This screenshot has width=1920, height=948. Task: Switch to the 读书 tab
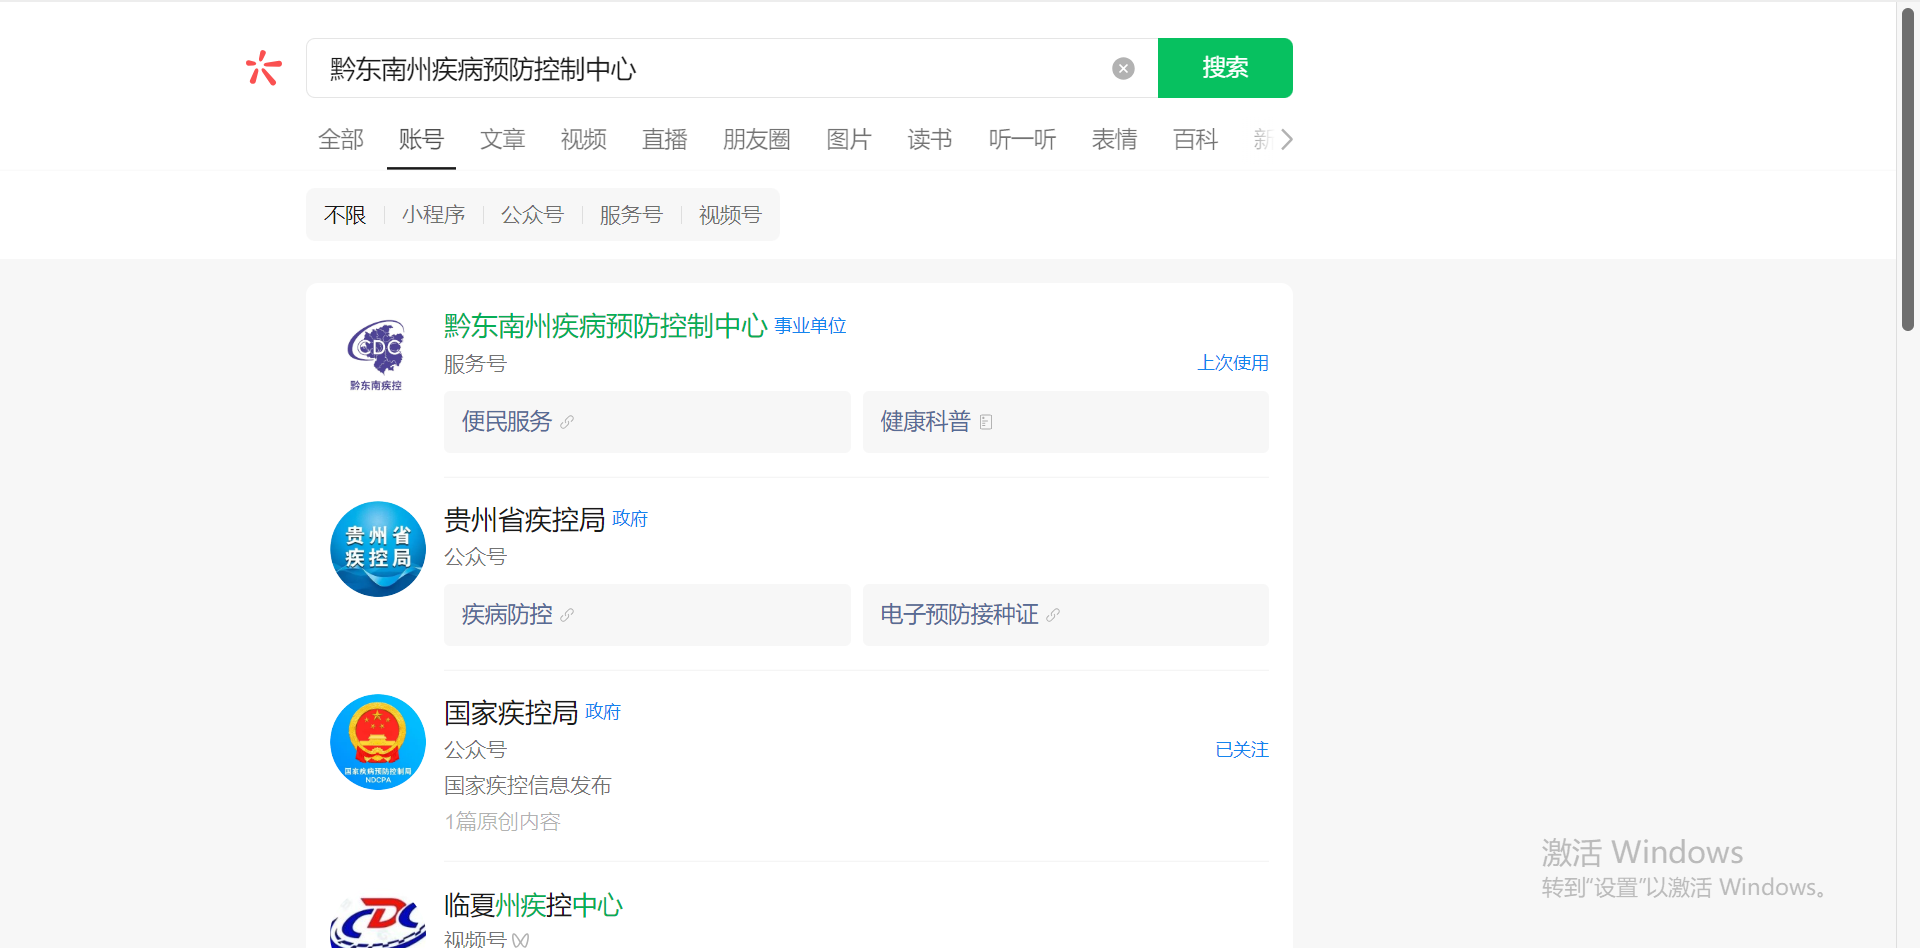930,139
